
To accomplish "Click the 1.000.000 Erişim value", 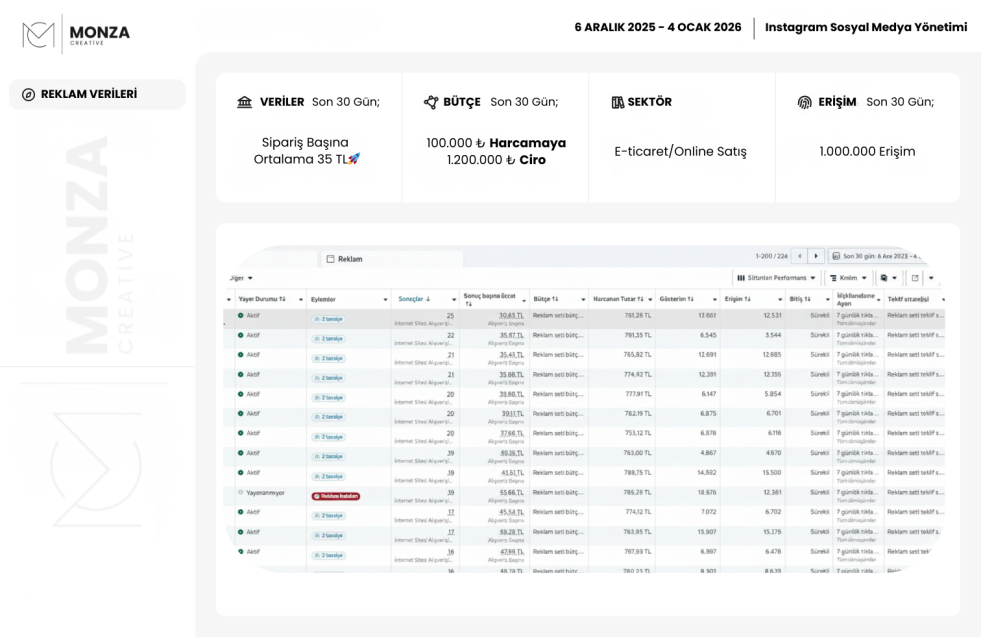I will (867, 151).
